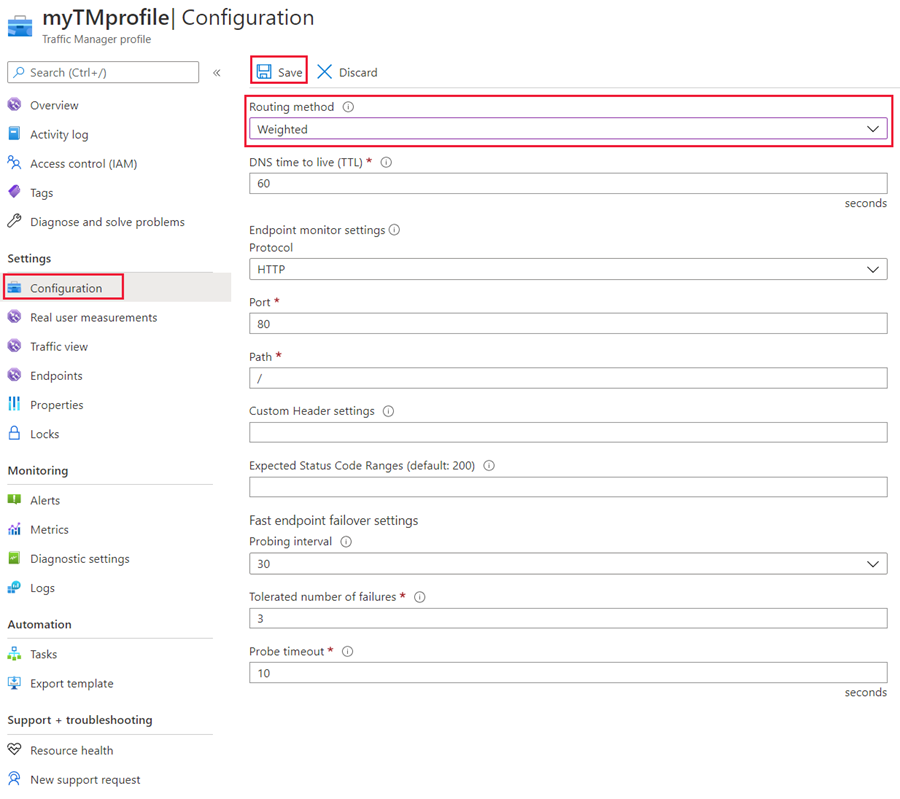Click New support request link

(x=85, y=780)
